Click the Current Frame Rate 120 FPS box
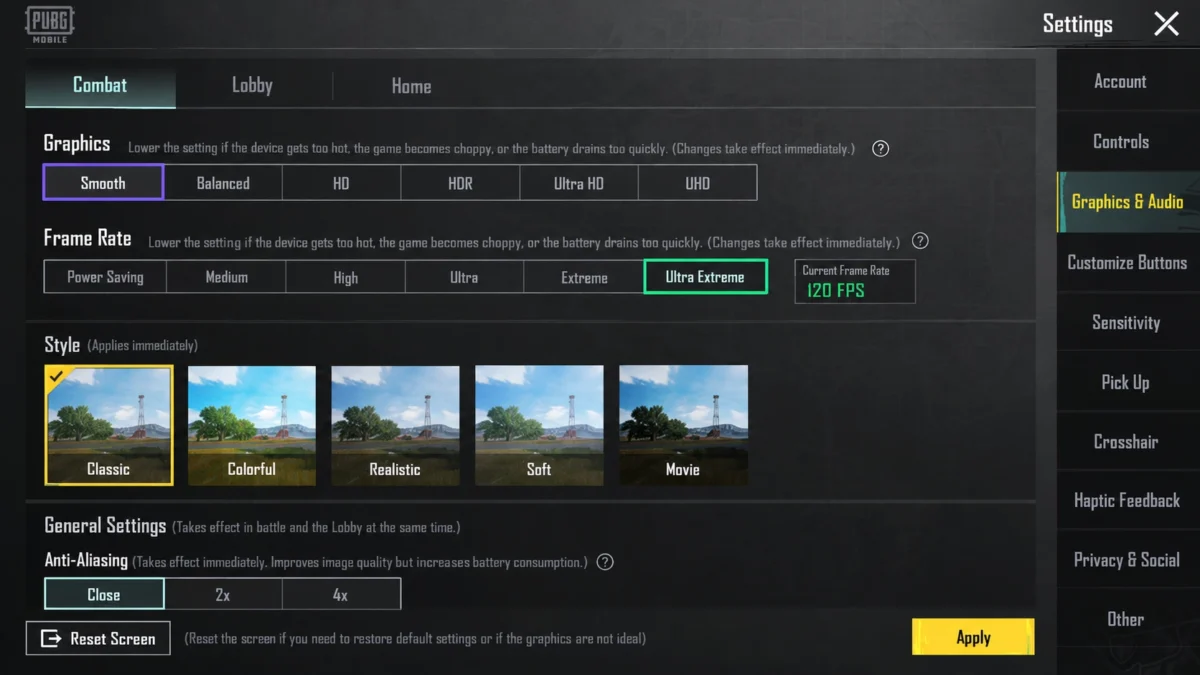This screenshot has width=1200, height=675. (855, 281)
